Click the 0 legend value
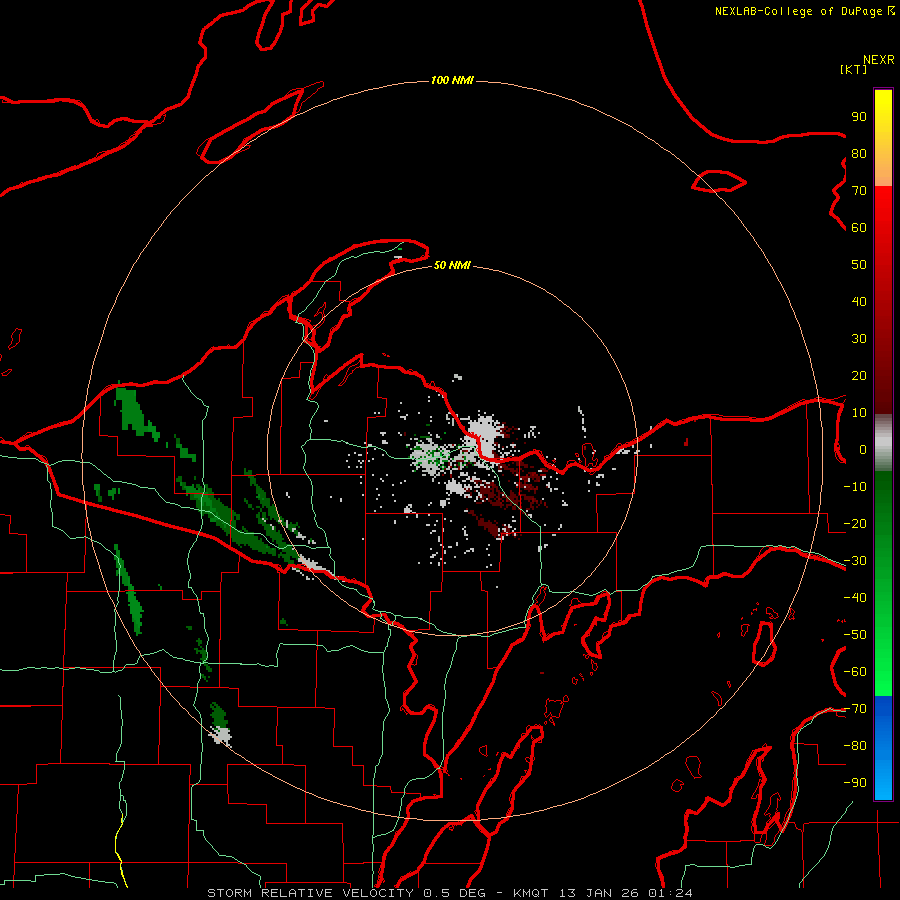Image resolution: width=900 pixels, height=900 pixels. pos(863,450)
